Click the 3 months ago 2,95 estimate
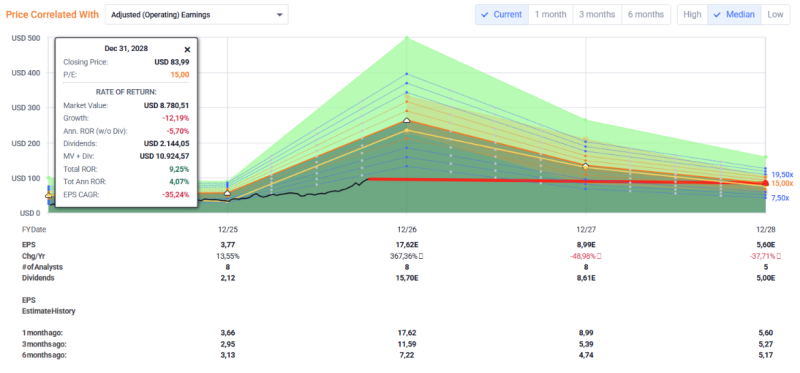 click(x=228, y=344)
